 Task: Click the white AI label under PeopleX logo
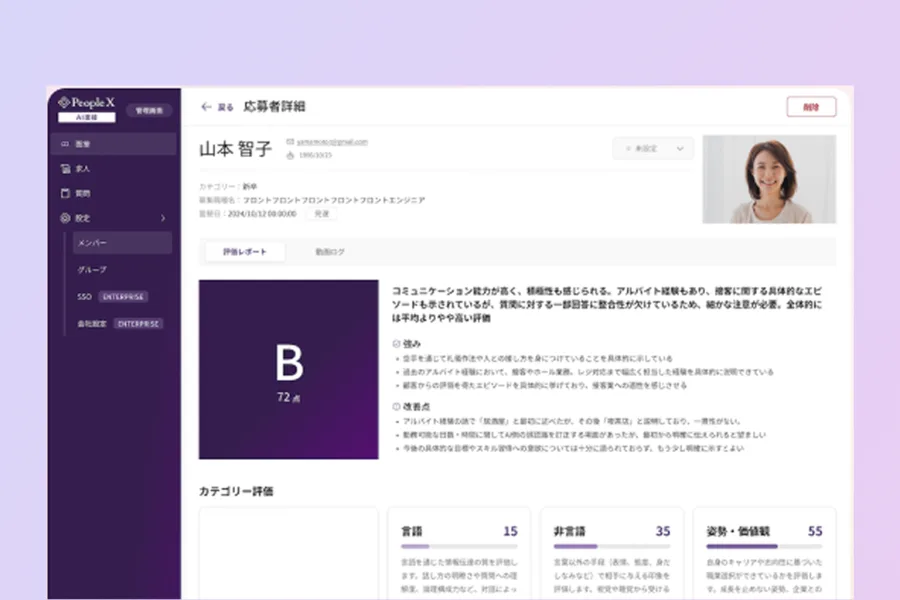(87, 117)
